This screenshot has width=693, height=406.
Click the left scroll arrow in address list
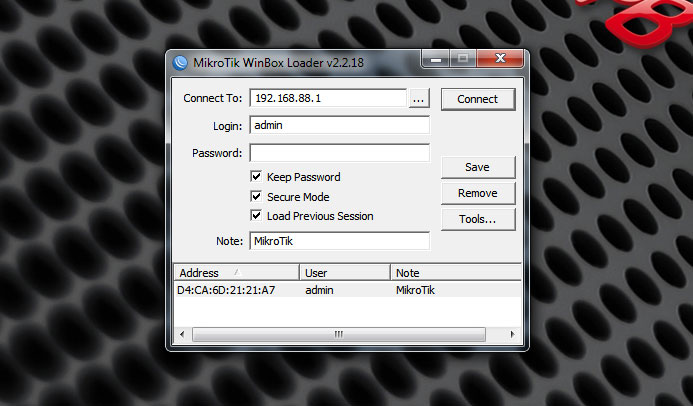click(181, 334)
